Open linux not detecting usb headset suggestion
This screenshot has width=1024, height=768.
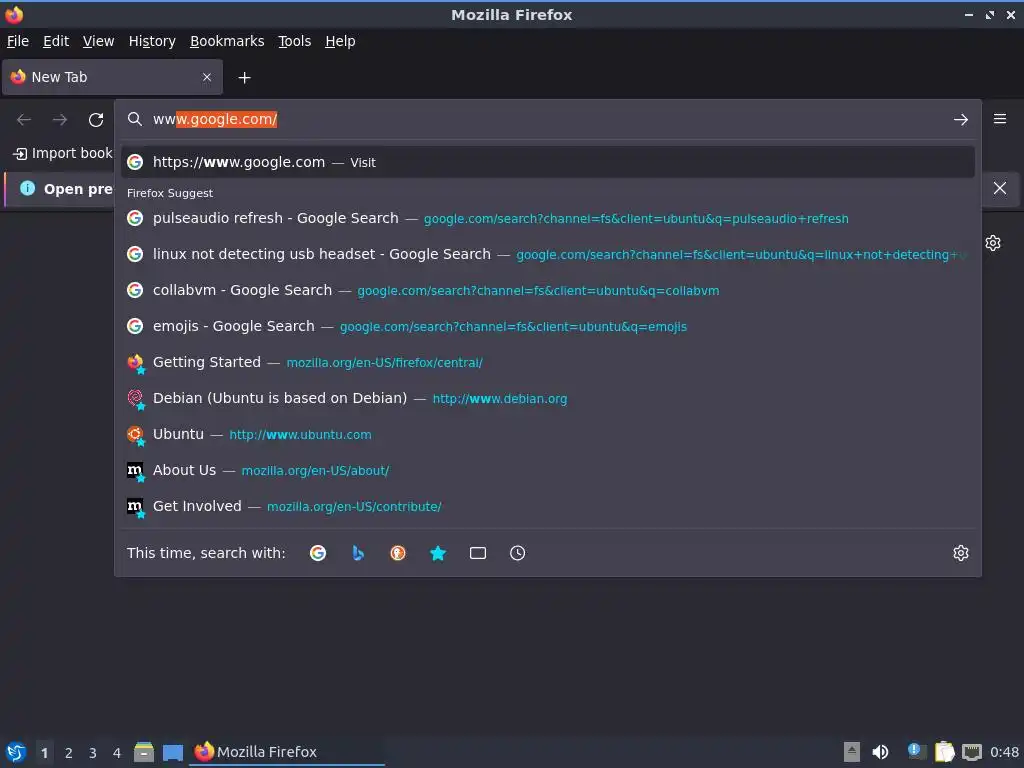547,254
